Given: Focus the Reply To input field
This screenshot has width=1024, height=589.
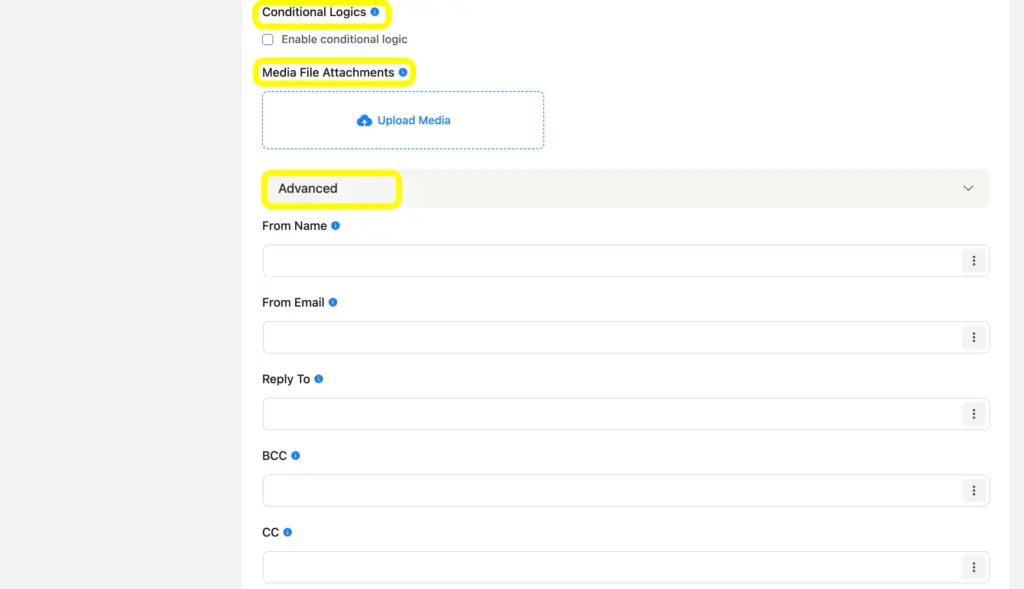Looking at the screenshot, I should tap(626, 414).
